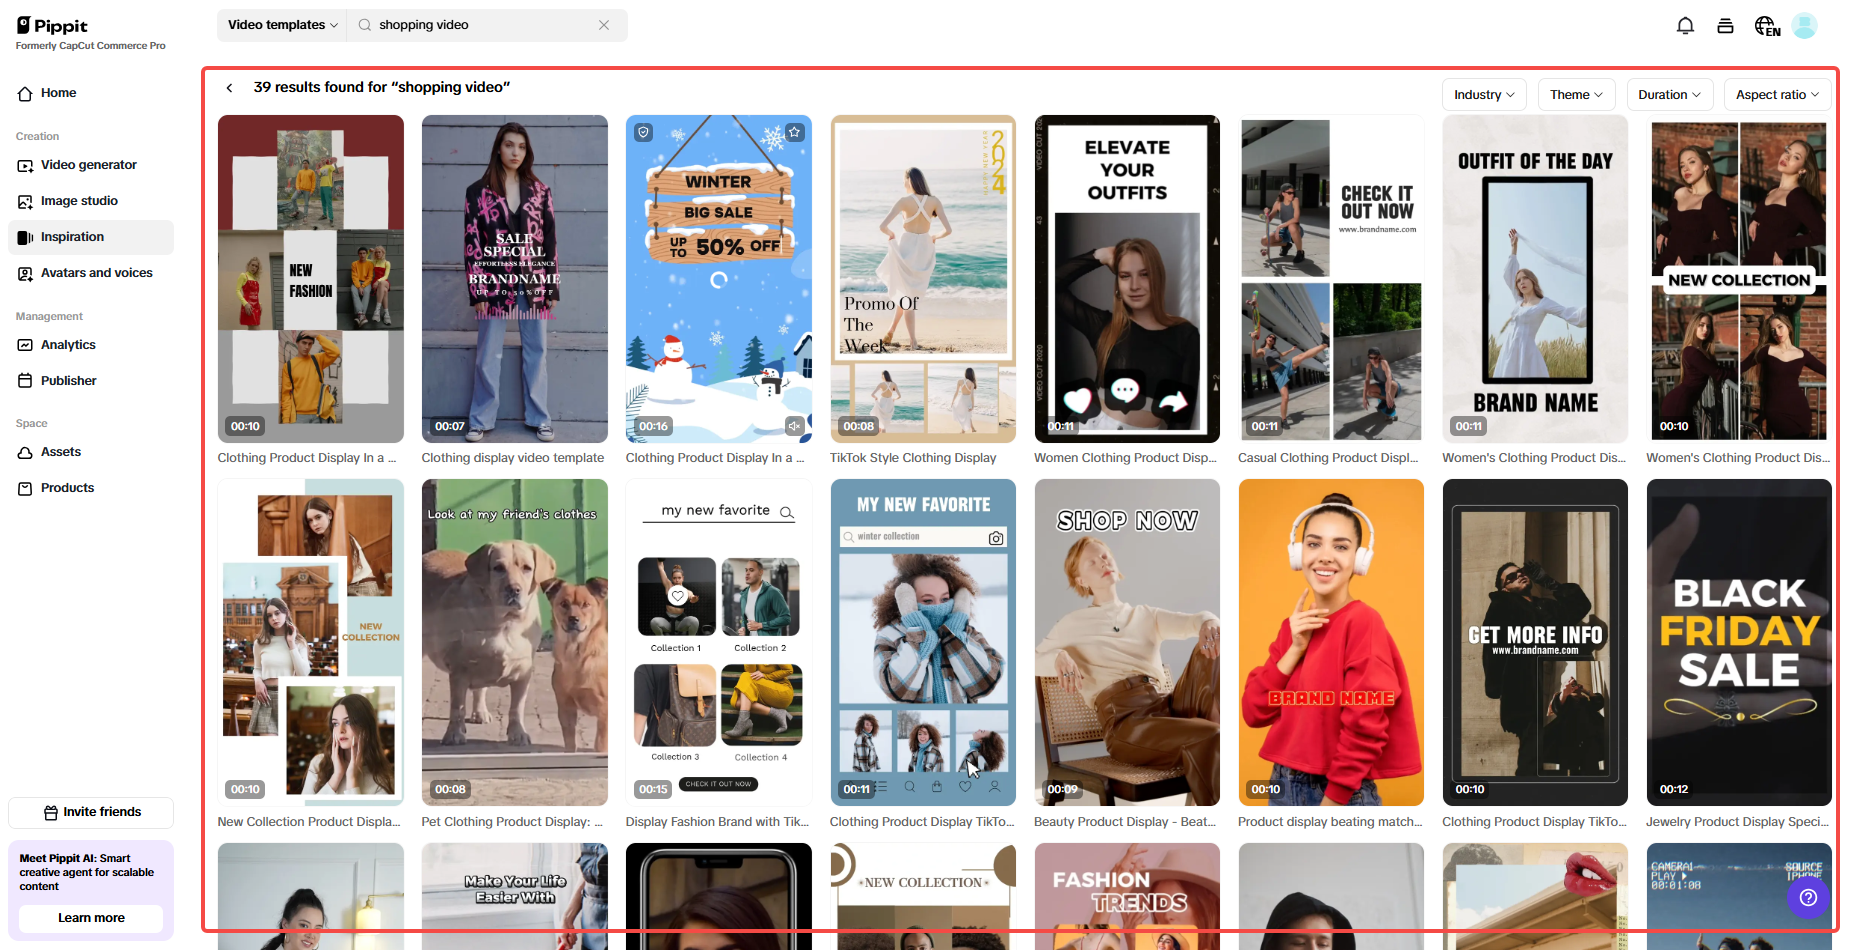The height and width of the screenshot is (950, 1856).
Task: Clear the "shopping video" search text
Action: tap(604, 25)
